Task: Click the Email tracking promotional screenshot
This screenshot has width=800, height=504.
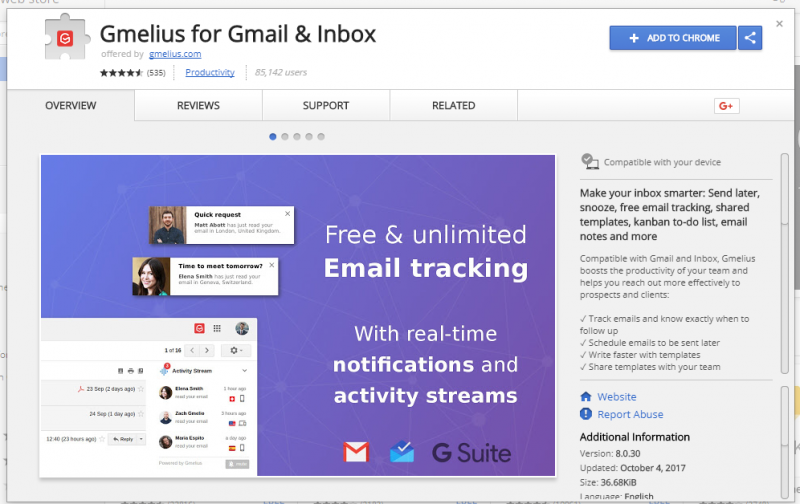Action: 298,315
